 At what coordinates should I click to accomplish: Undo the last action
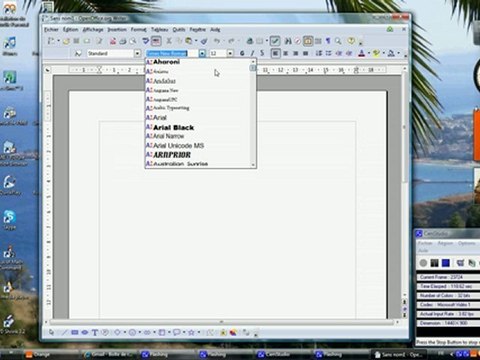coord(217,41)
